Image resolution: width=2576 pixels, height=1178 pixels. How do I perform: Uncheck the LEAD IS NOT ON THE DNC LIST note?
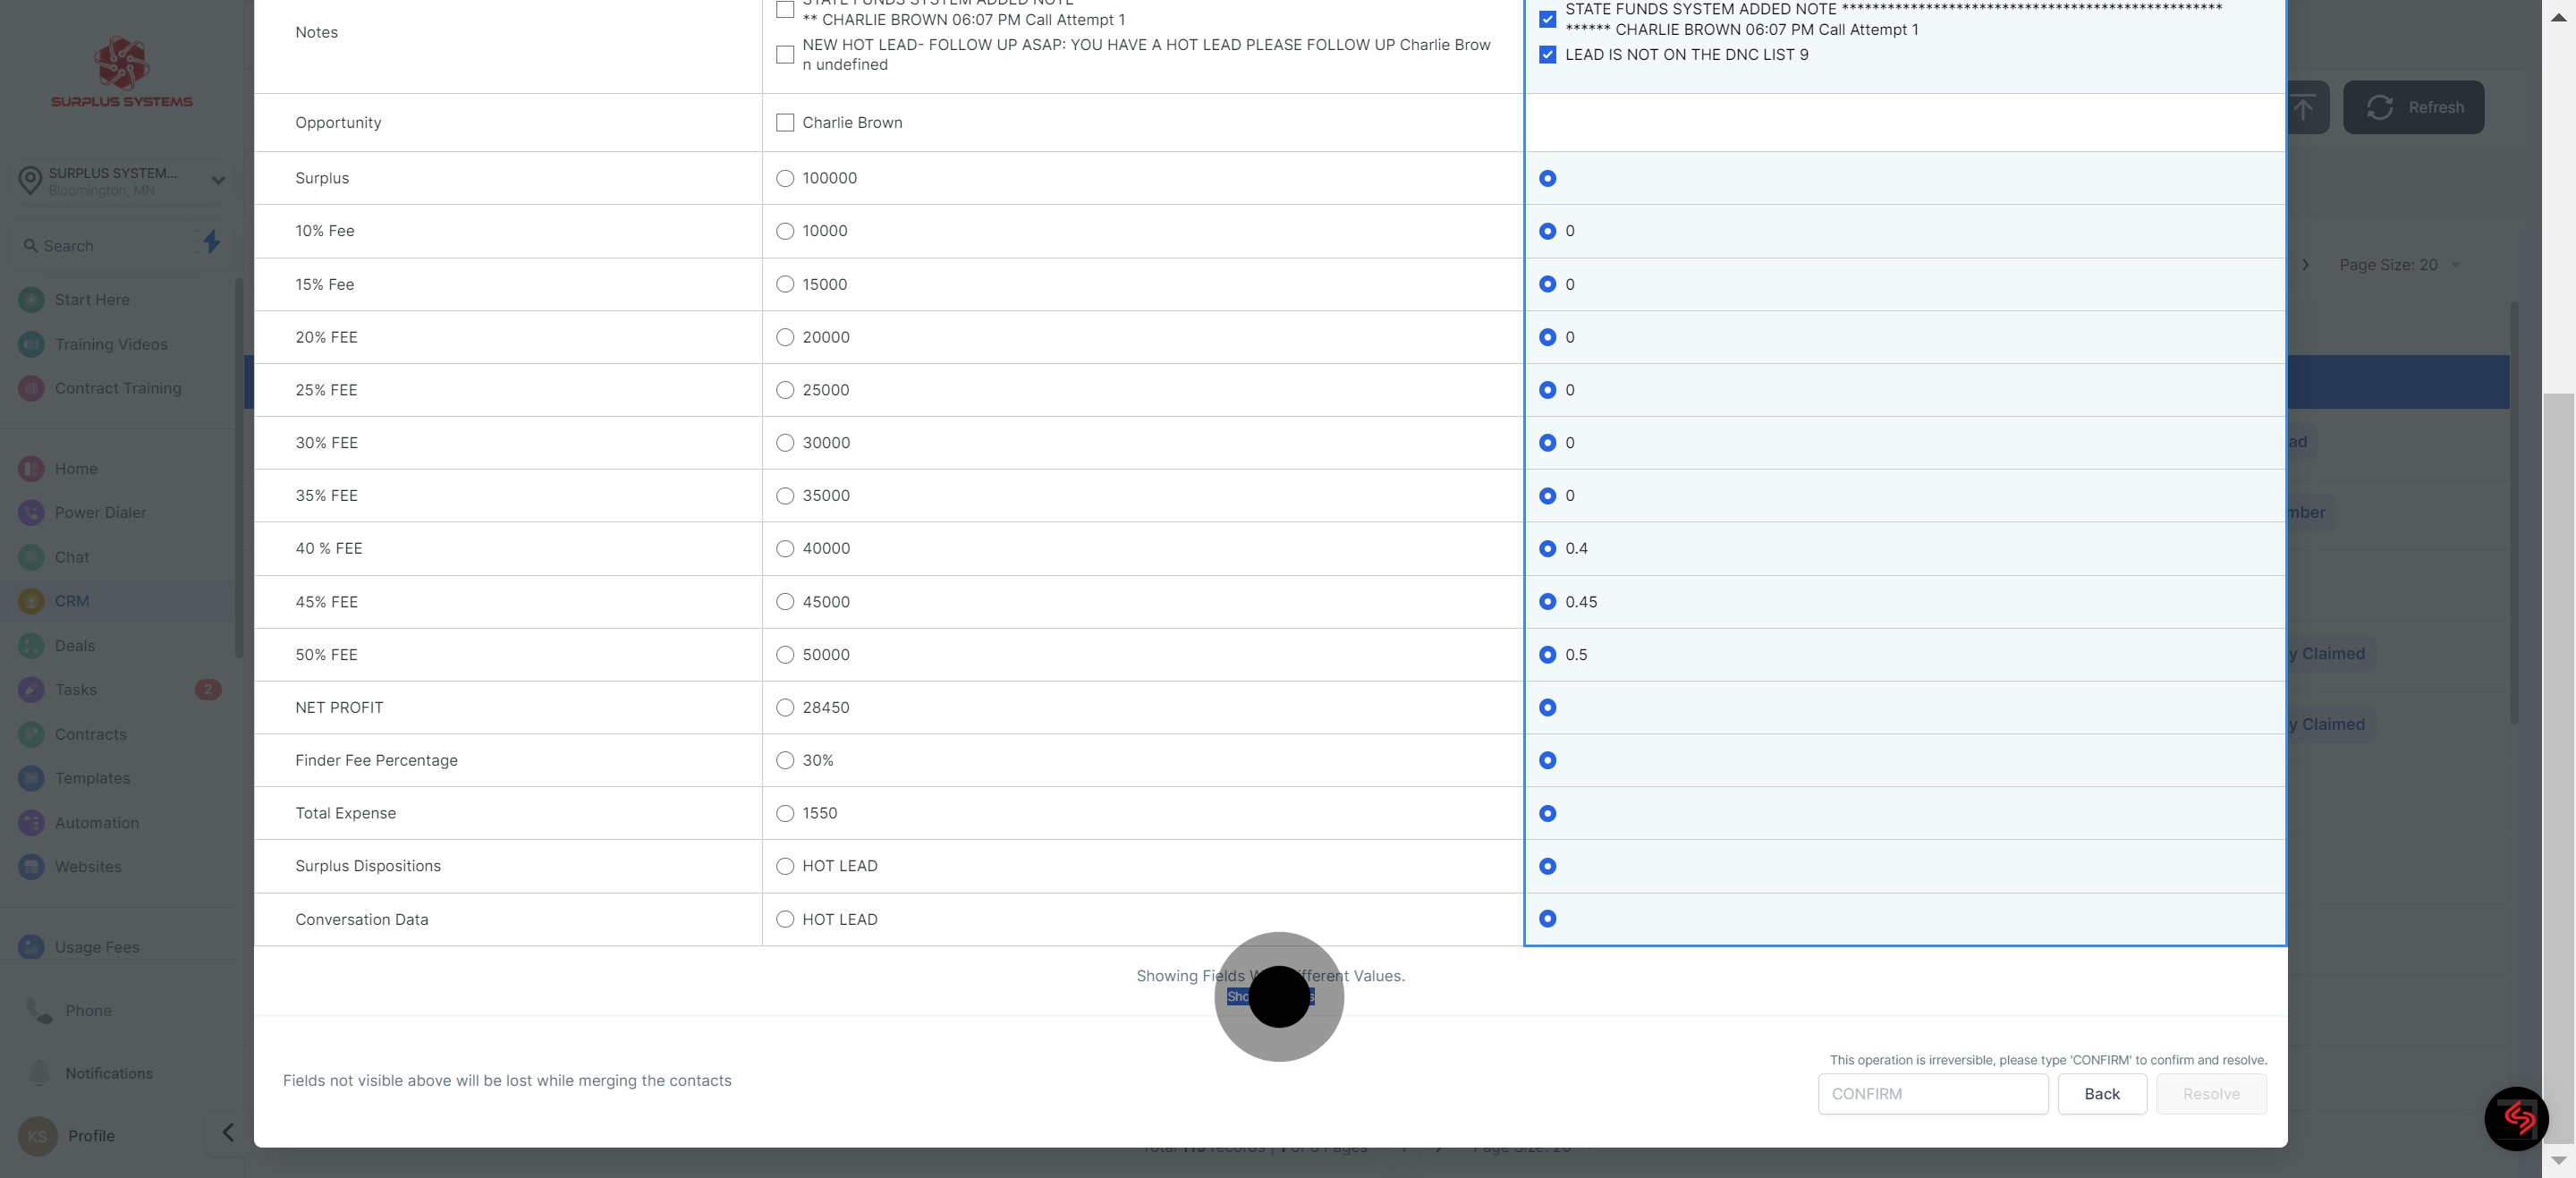pyautogui.click(x=1547, y=54)
